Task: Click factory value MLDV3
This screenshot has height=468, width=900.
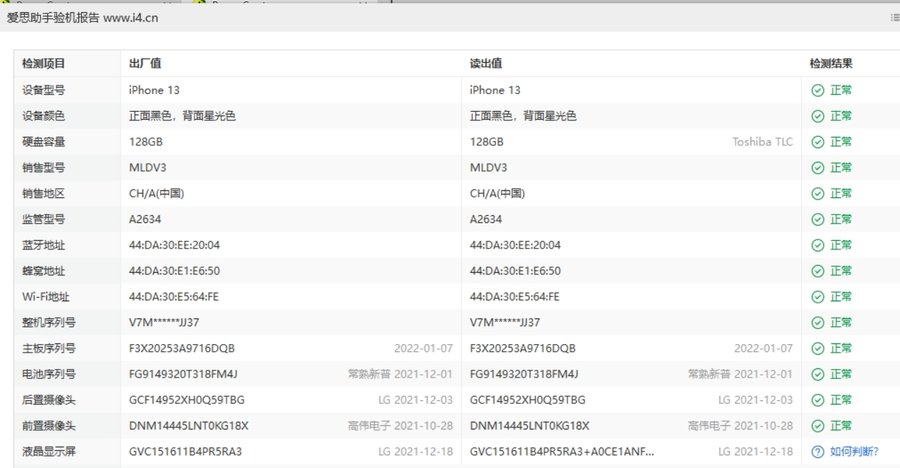Action: pos(148,168)
